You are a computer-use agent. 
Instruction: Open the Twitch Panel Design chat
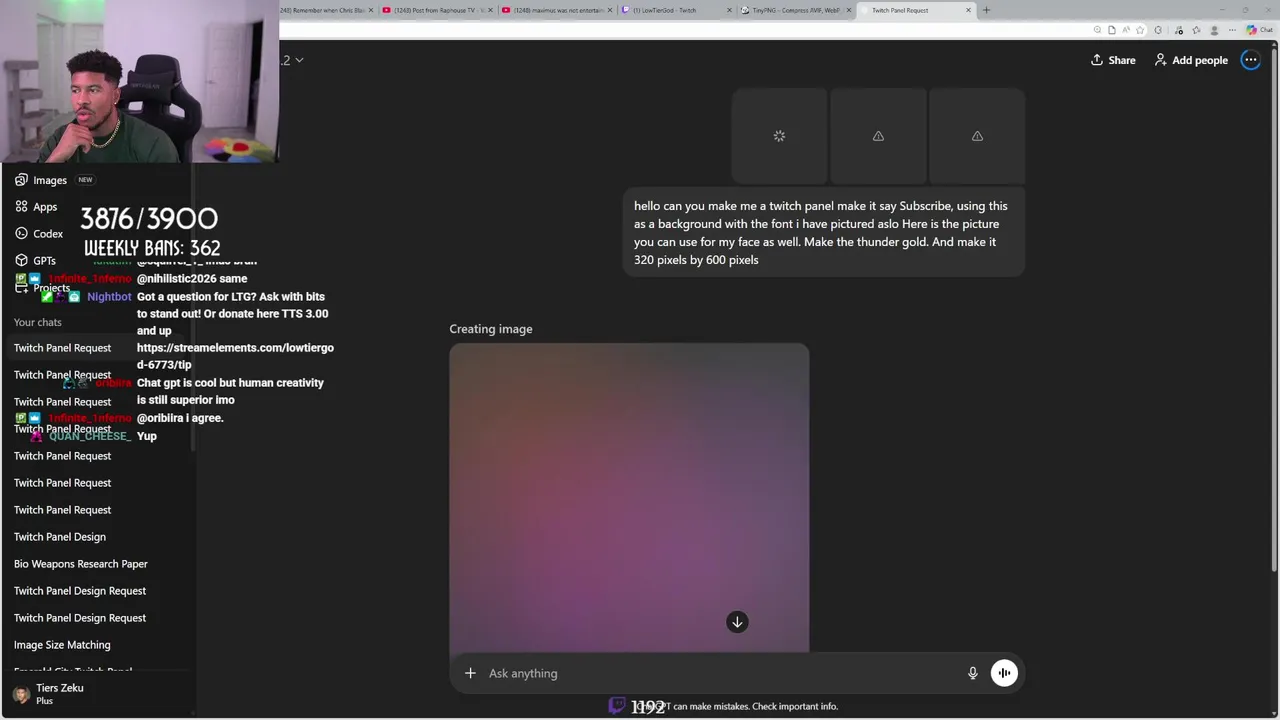pos(60,537)
